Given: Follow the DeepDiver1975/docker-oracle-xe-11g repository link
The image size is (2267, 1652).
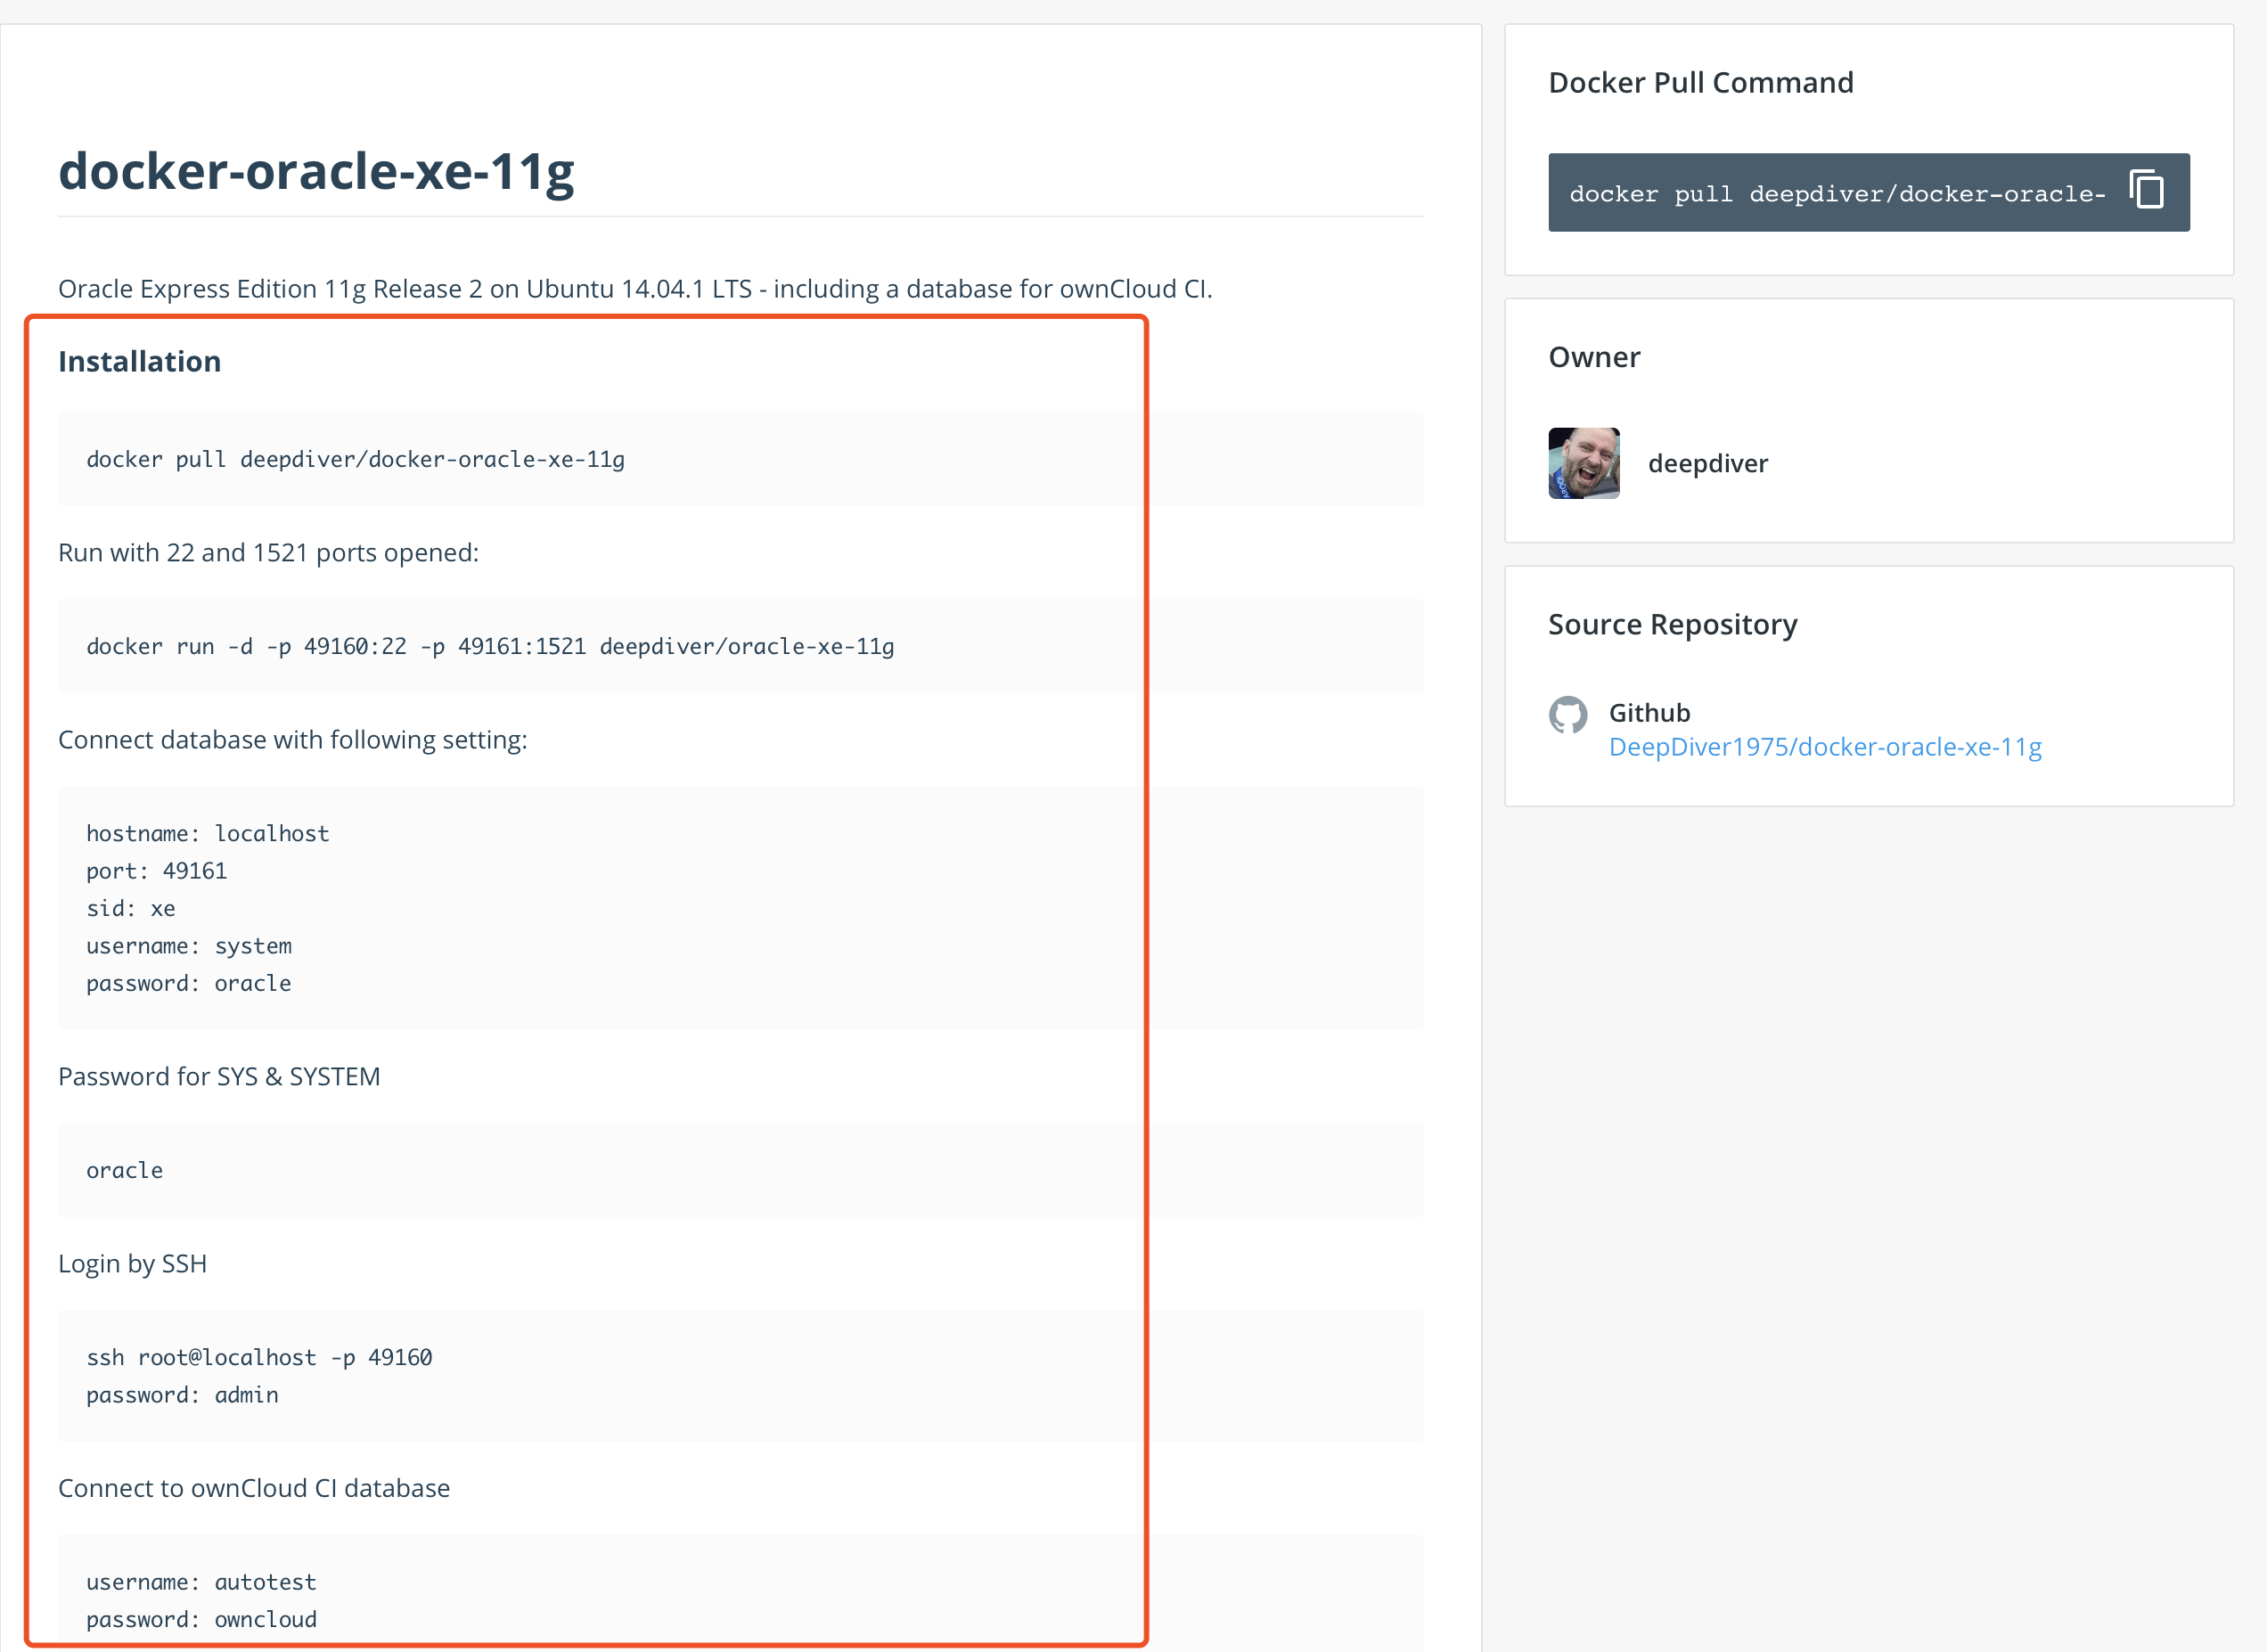Looking at the screenshot, I should (1825, 746).
